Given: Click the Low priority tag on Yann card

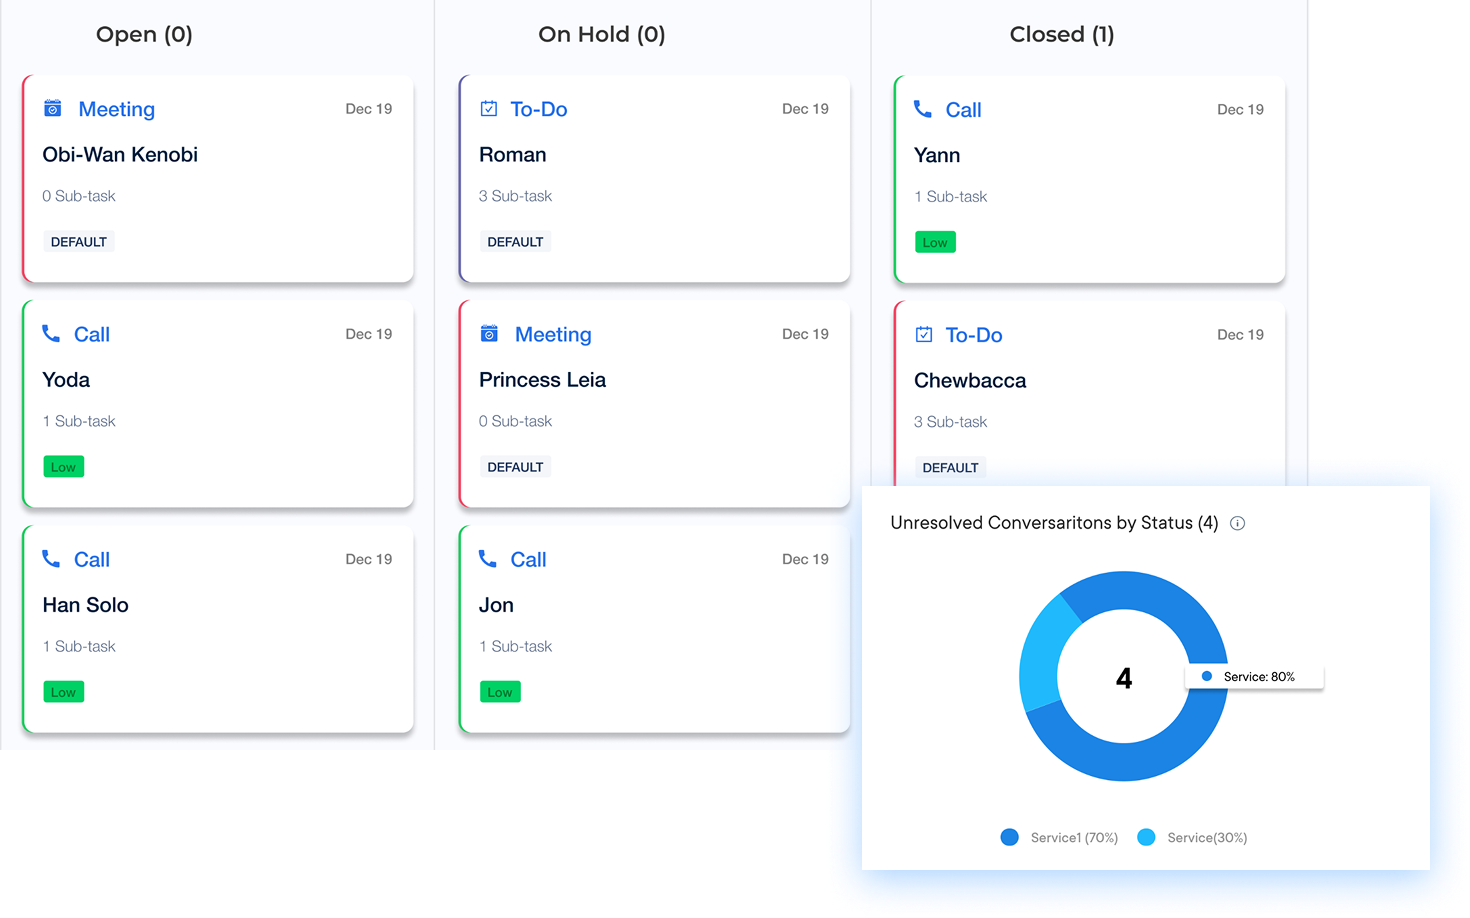Looking at the screenshot, I should pyautogui.click(x=935, y=242).
